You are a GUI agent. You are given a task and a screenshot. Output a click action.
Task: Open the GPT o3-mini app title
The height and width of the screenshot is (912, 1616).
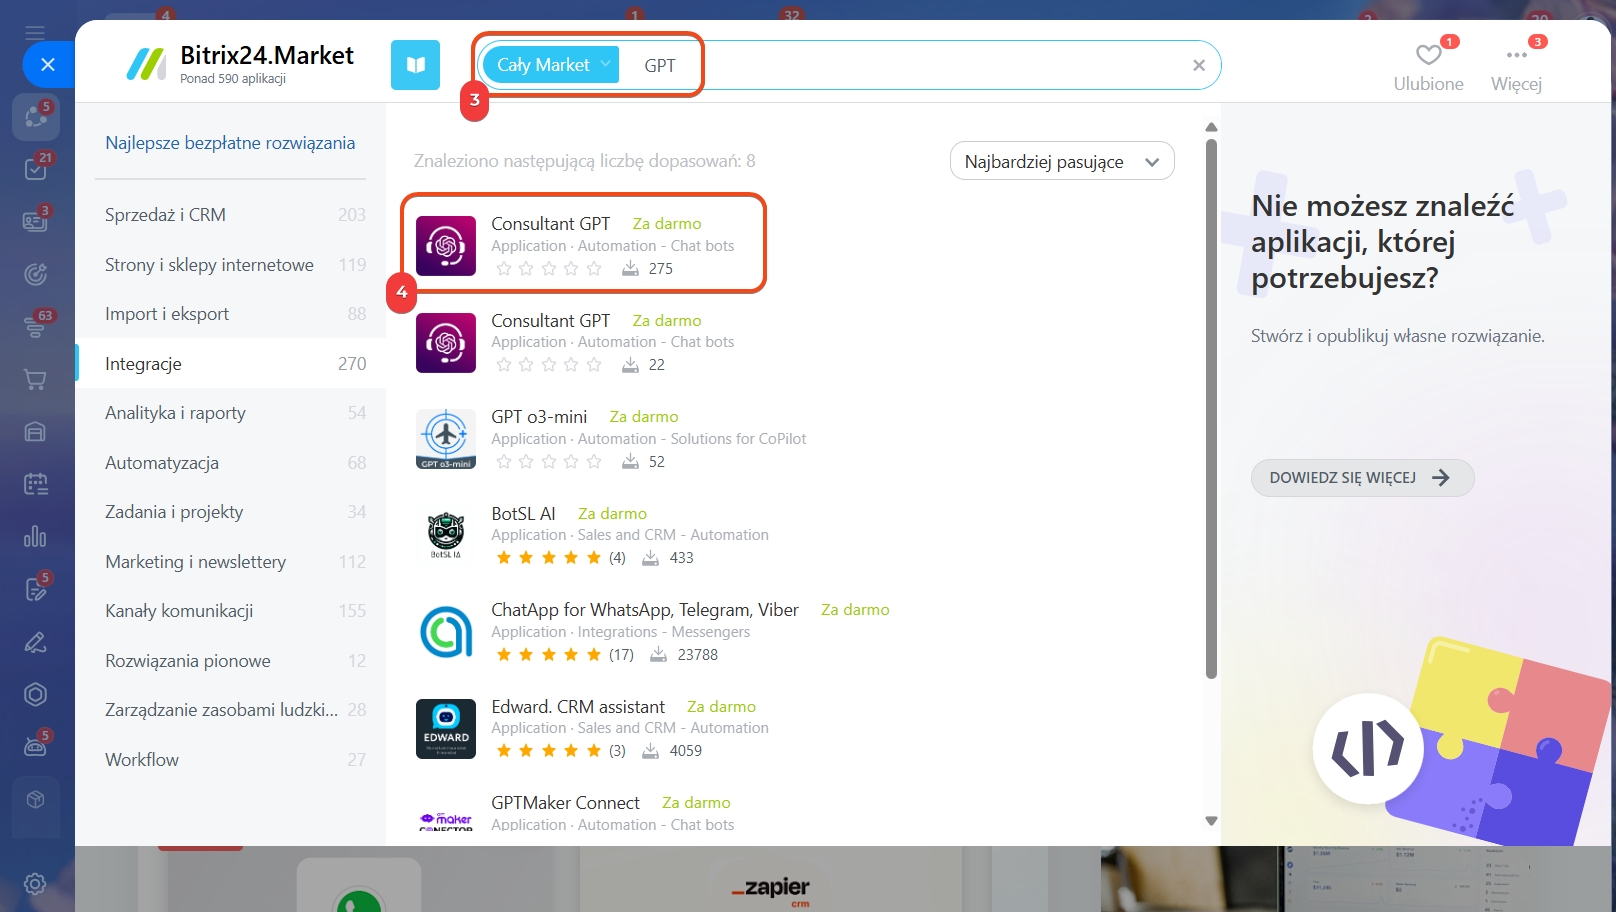point(539,417)
